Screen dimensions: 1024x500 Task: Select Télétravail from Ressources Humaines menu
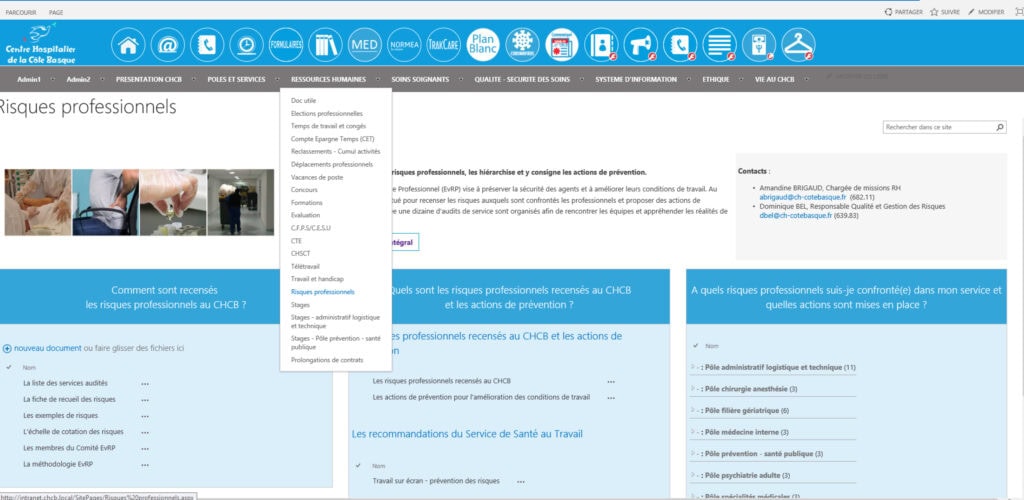[x=306, y=266]
